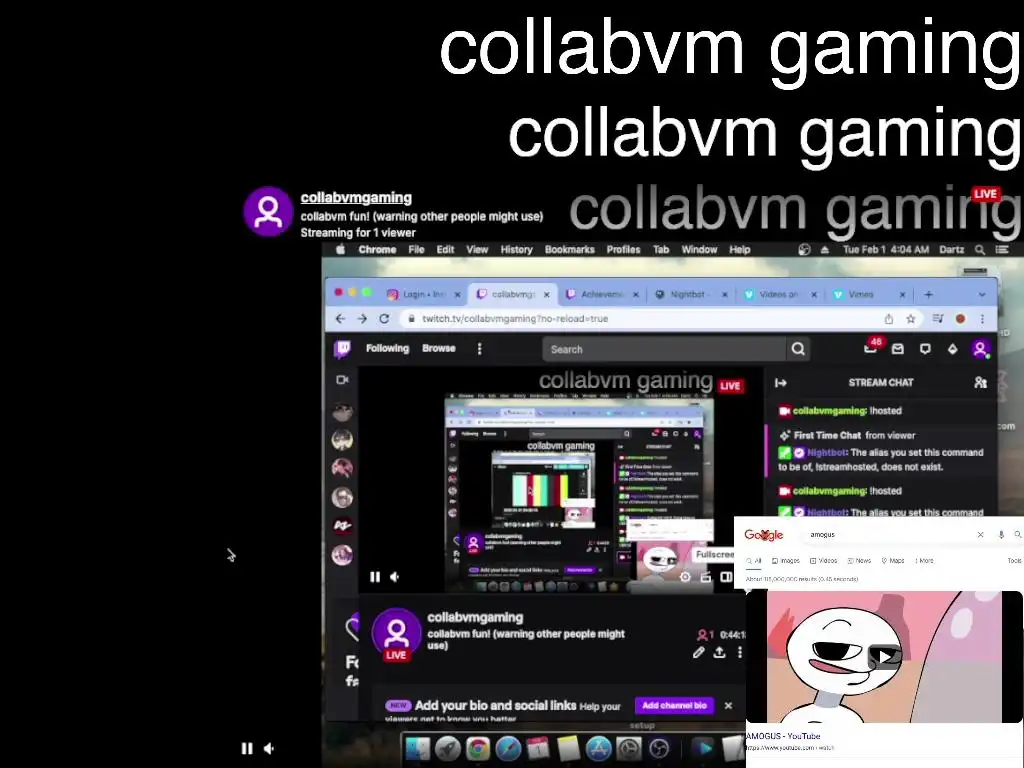Click the Following link on Twitch
The width and height of the screenshot is (1024, 768).
(387, 349)
